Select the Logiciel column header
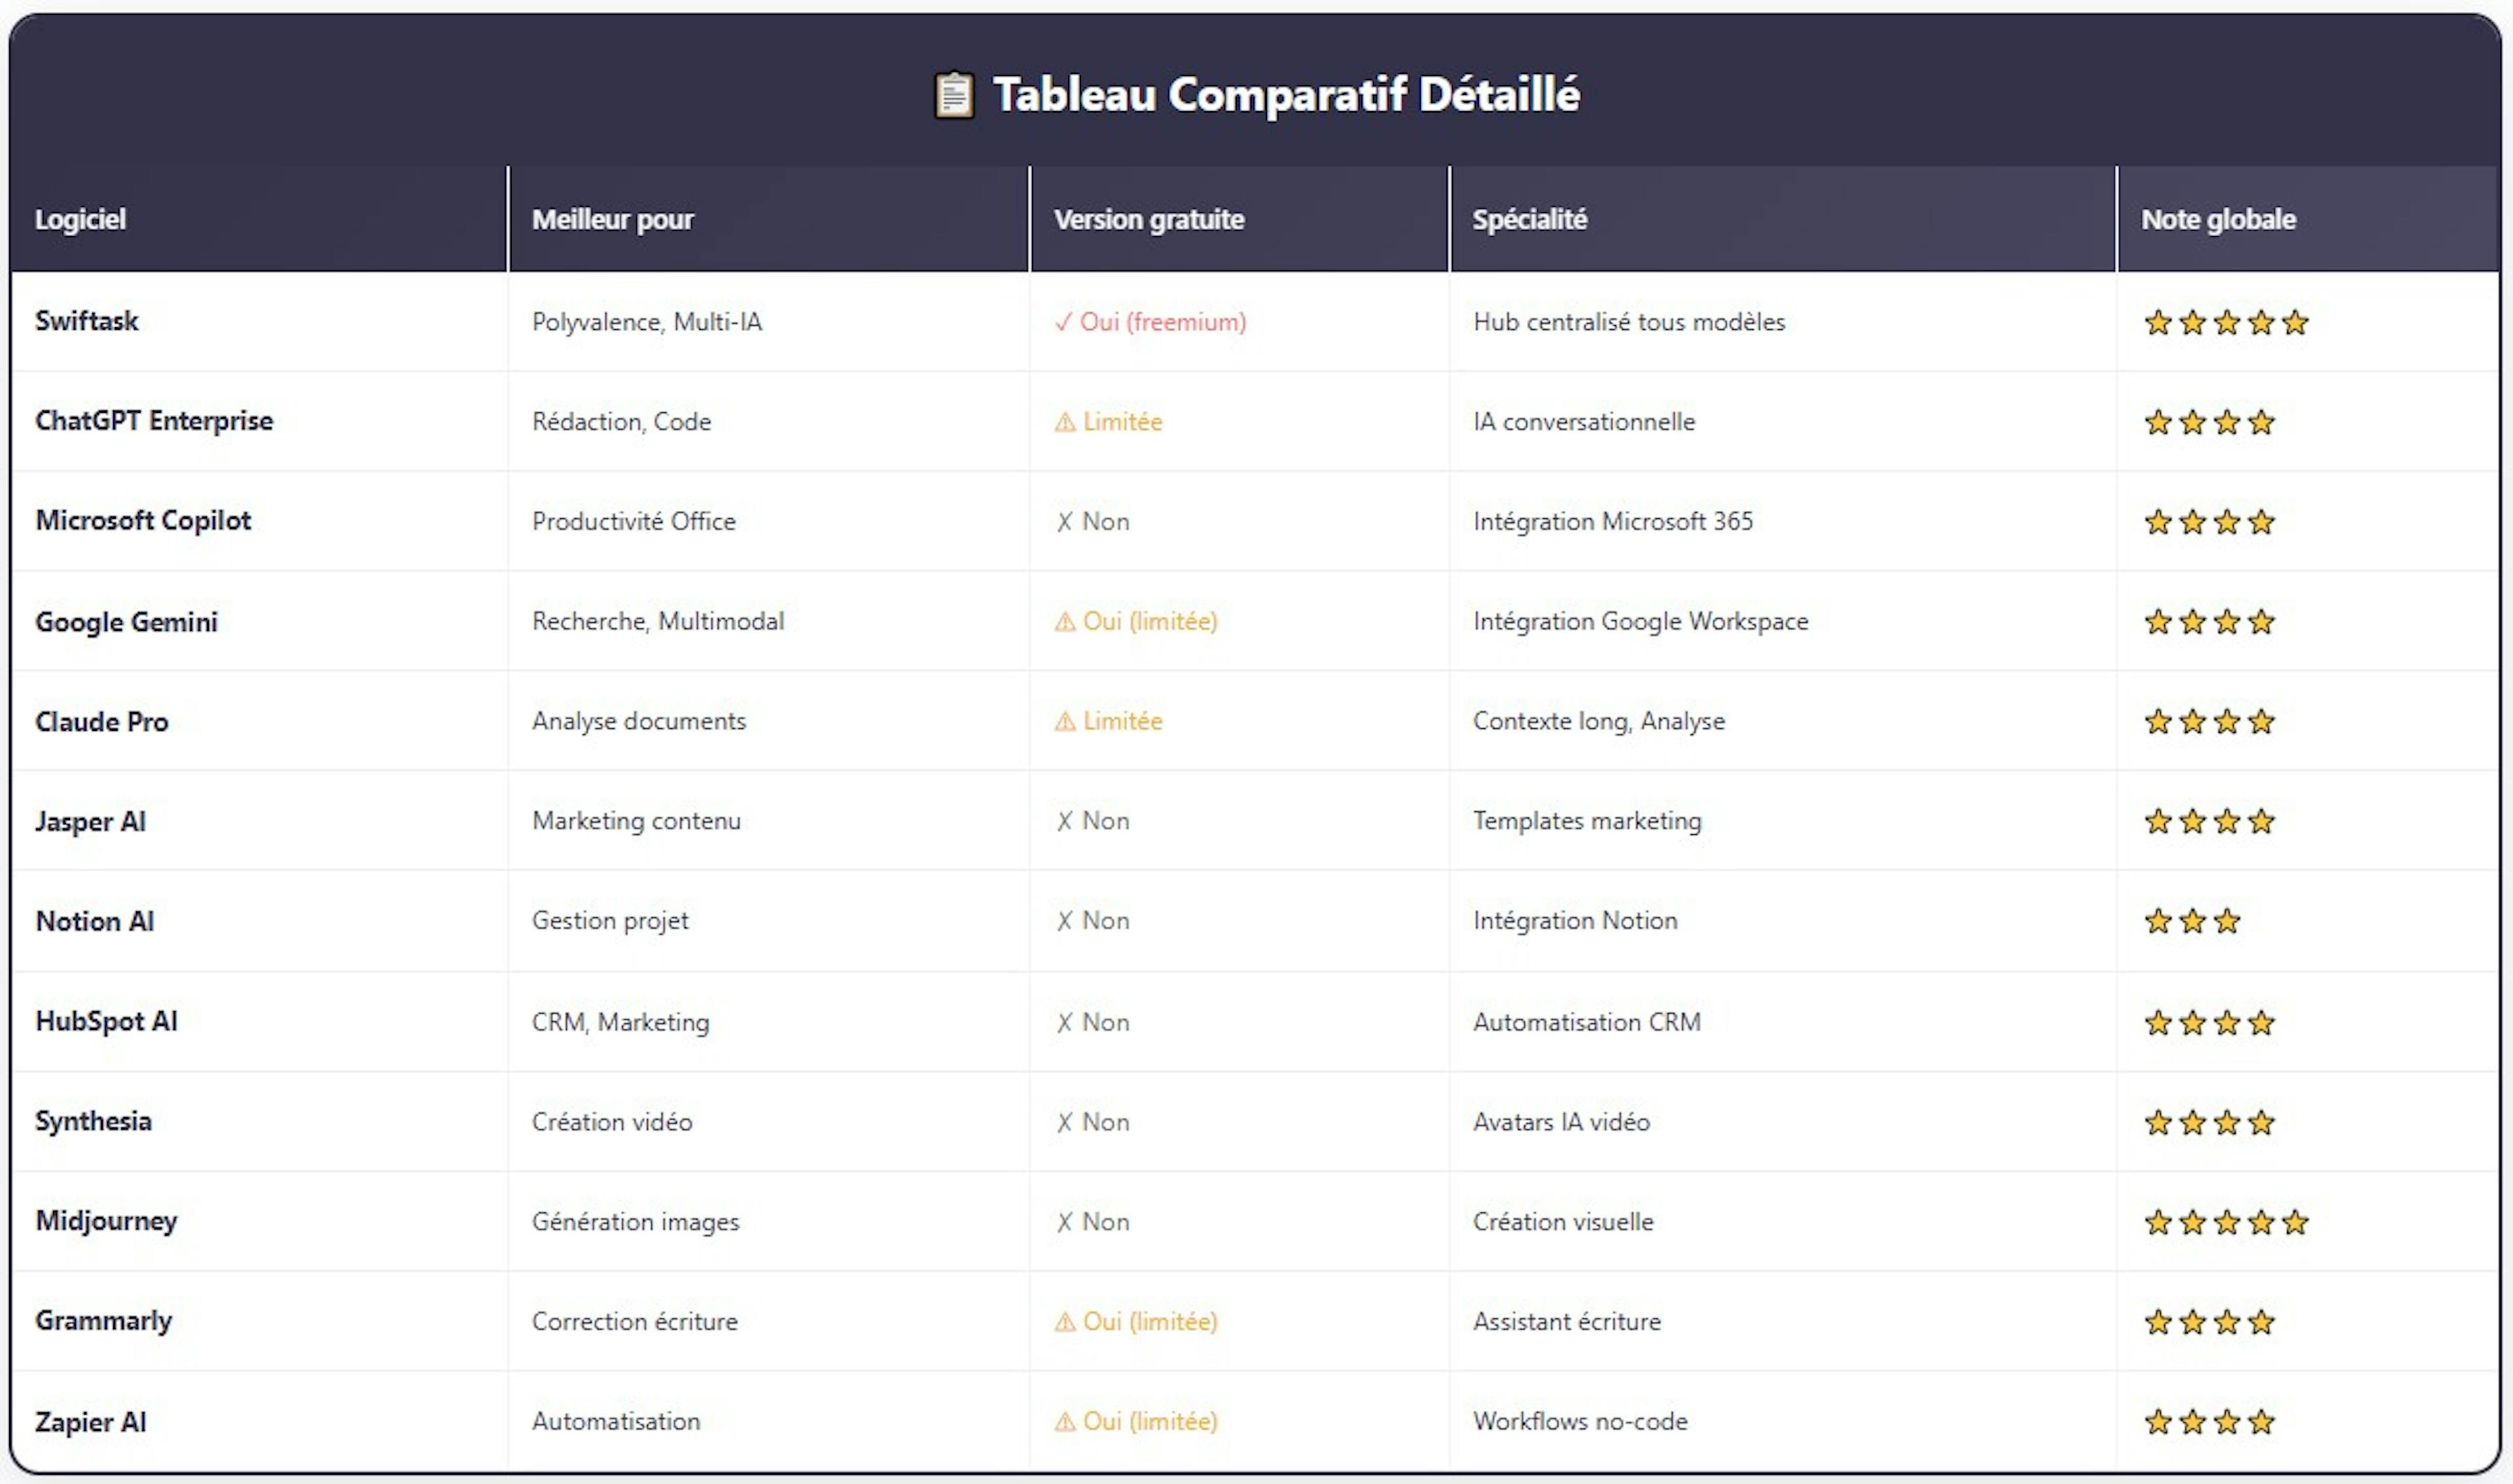Image resolution: width=2513 pixels, height=1484 pixels. [x=81, y=219]
